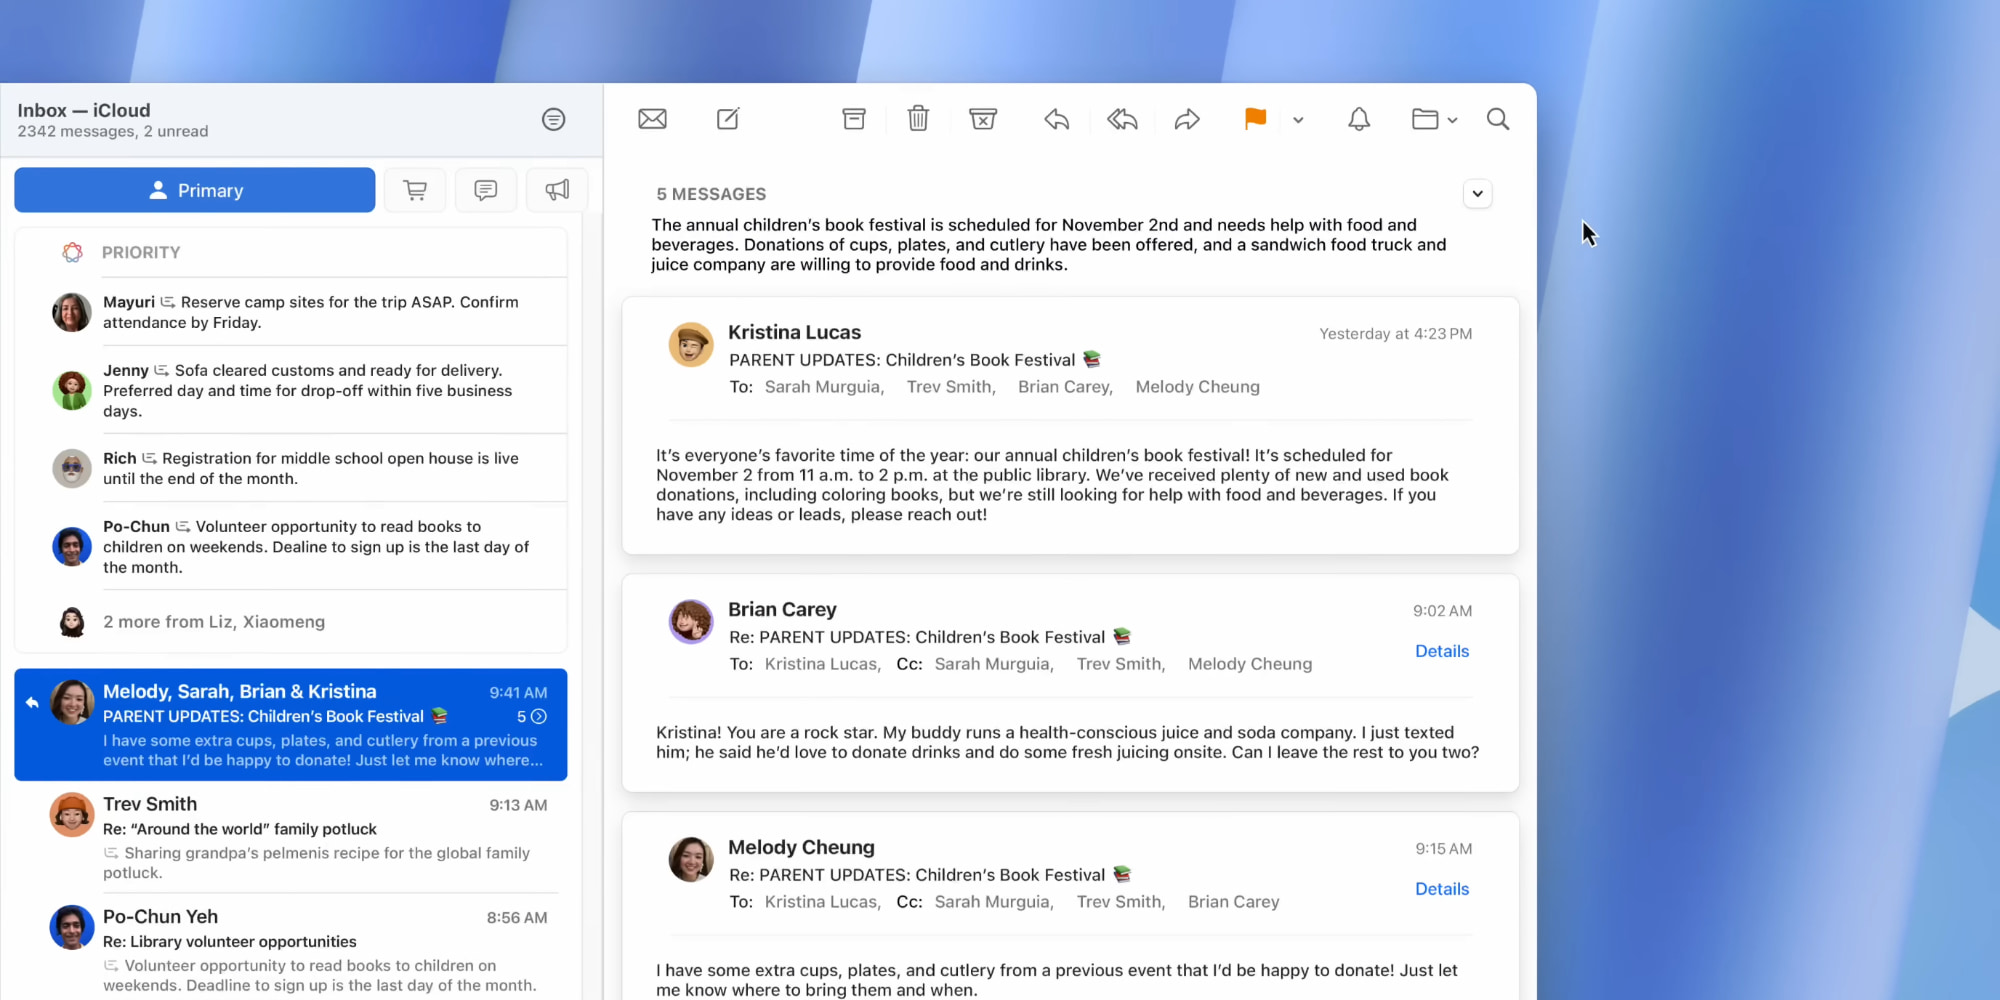Mark the conversation as junk
Screen dimensions: 2000x1000
click(983, 118)
